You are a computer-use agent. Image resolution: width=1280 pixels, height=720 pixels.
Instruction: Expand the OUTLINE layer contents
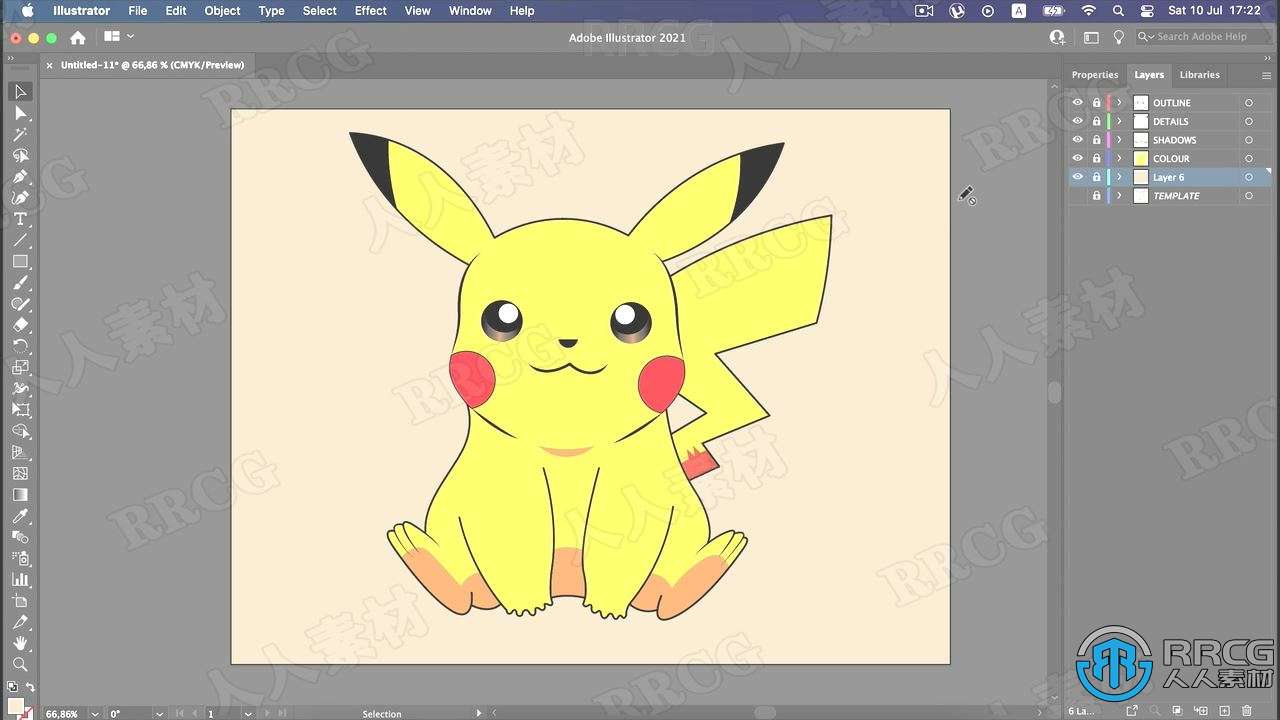click(x=1119, y=103)
